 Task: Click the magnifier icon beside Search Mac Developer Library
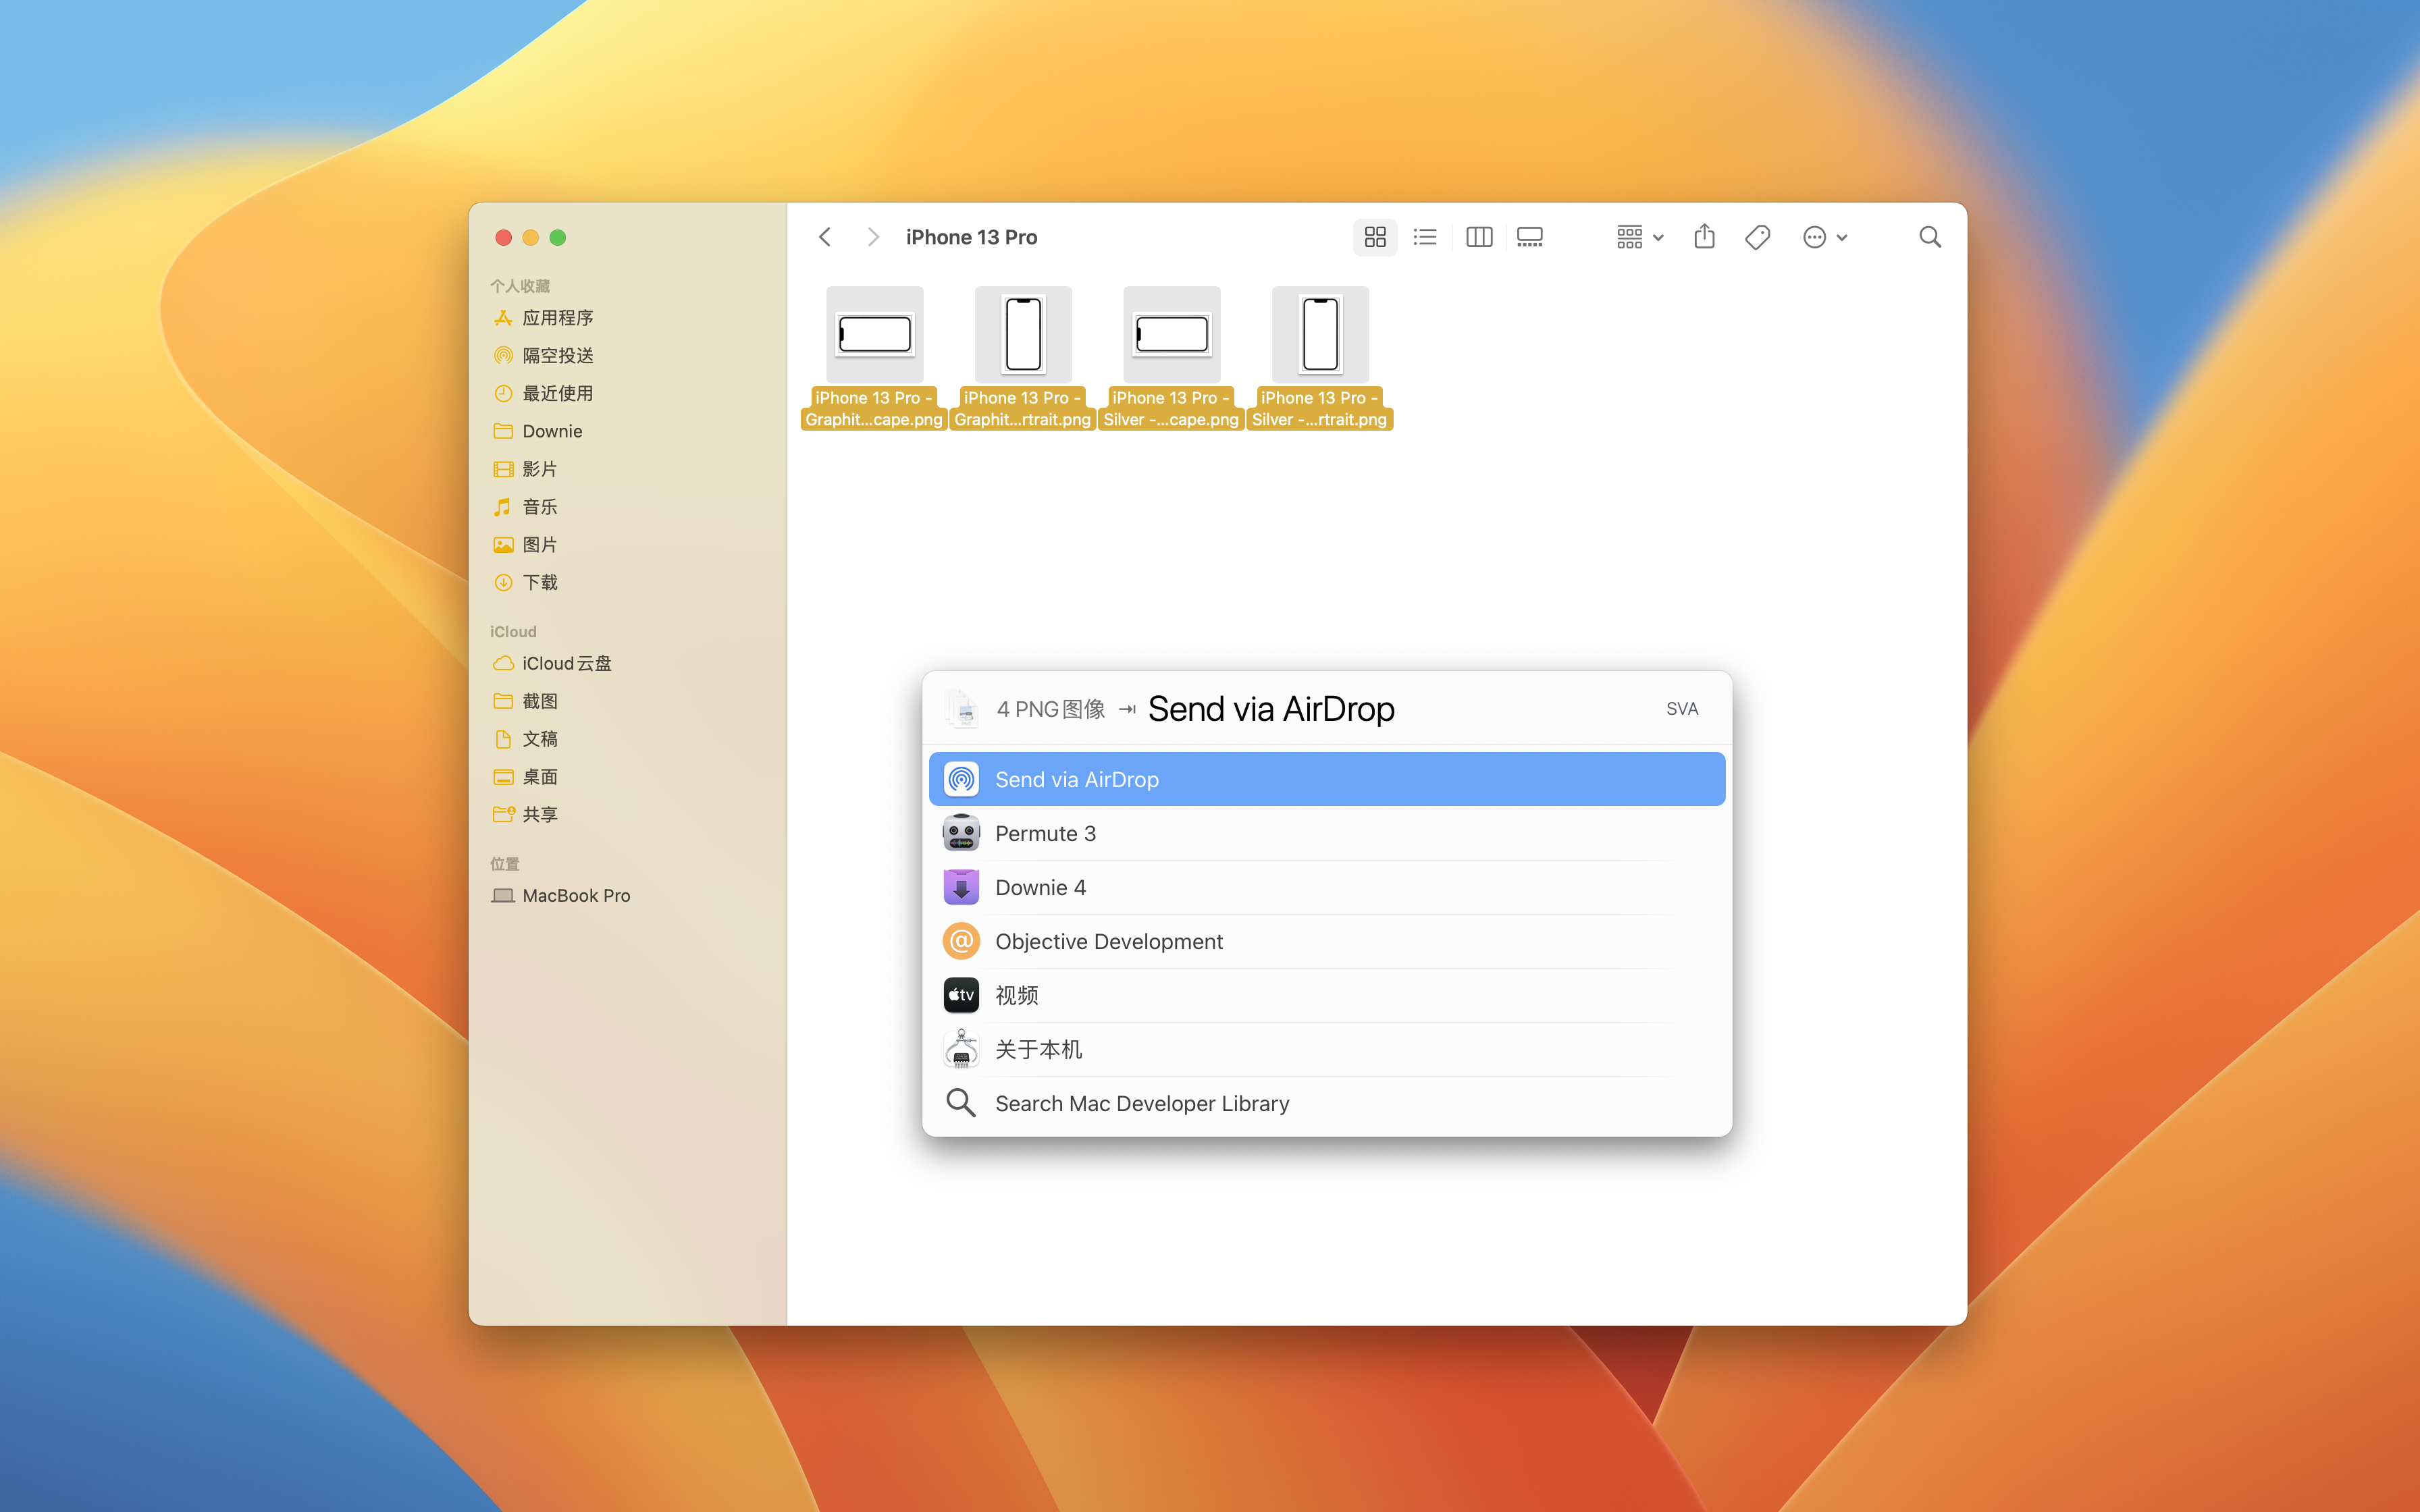pyautogui.click(x=961, y=1103)
